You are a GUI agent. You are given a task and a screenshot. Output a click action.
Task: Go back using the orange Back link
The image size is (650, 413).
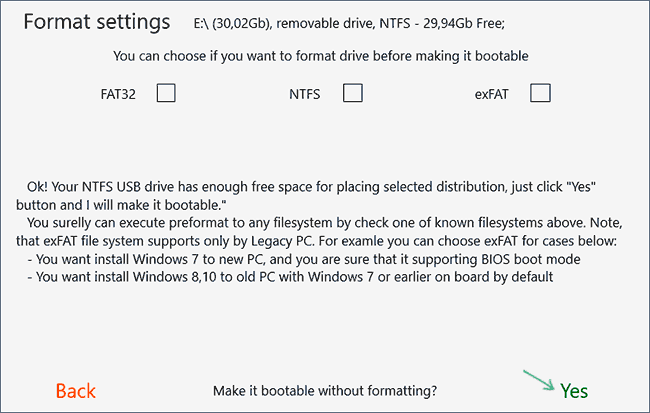coord(75,391)
